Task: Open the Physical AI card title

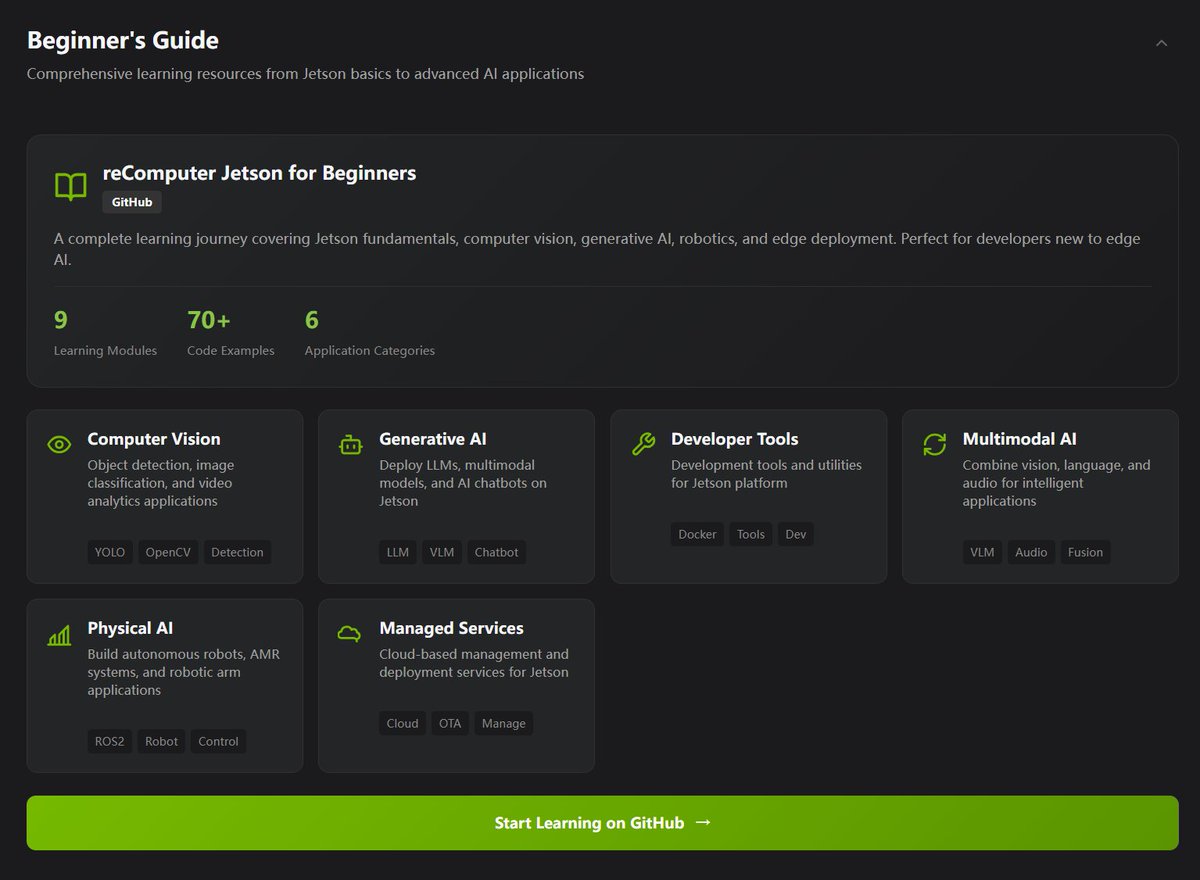Action: 130,628
